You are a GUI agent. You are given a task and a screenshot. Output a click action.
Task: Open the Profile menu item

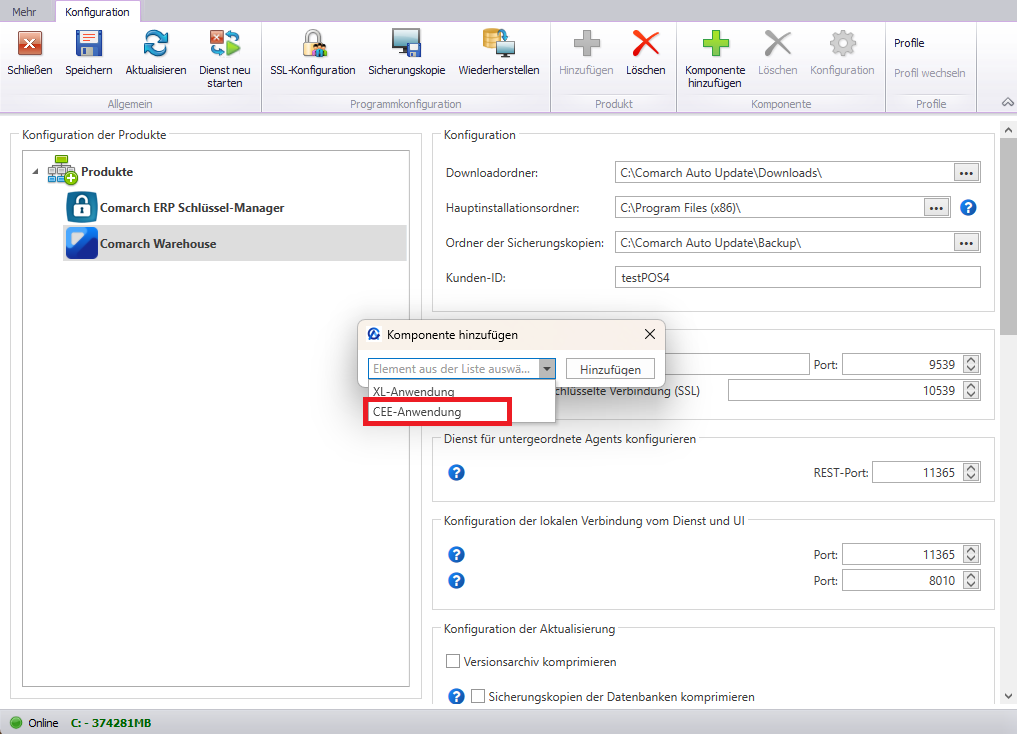909,43
